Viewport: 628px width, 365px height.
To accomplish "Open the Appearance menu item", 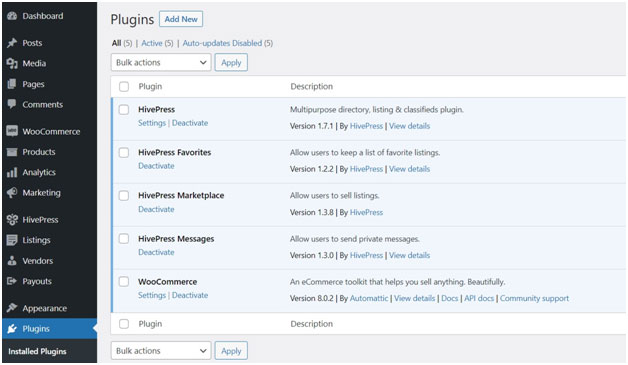I will pos(44,308).
